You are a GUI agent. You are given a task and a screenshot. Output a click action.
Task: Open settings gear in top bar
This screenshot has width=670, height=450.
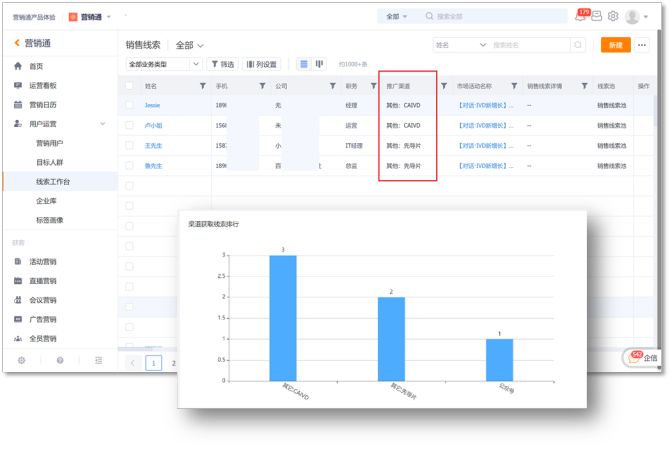(x=613, y=16)
